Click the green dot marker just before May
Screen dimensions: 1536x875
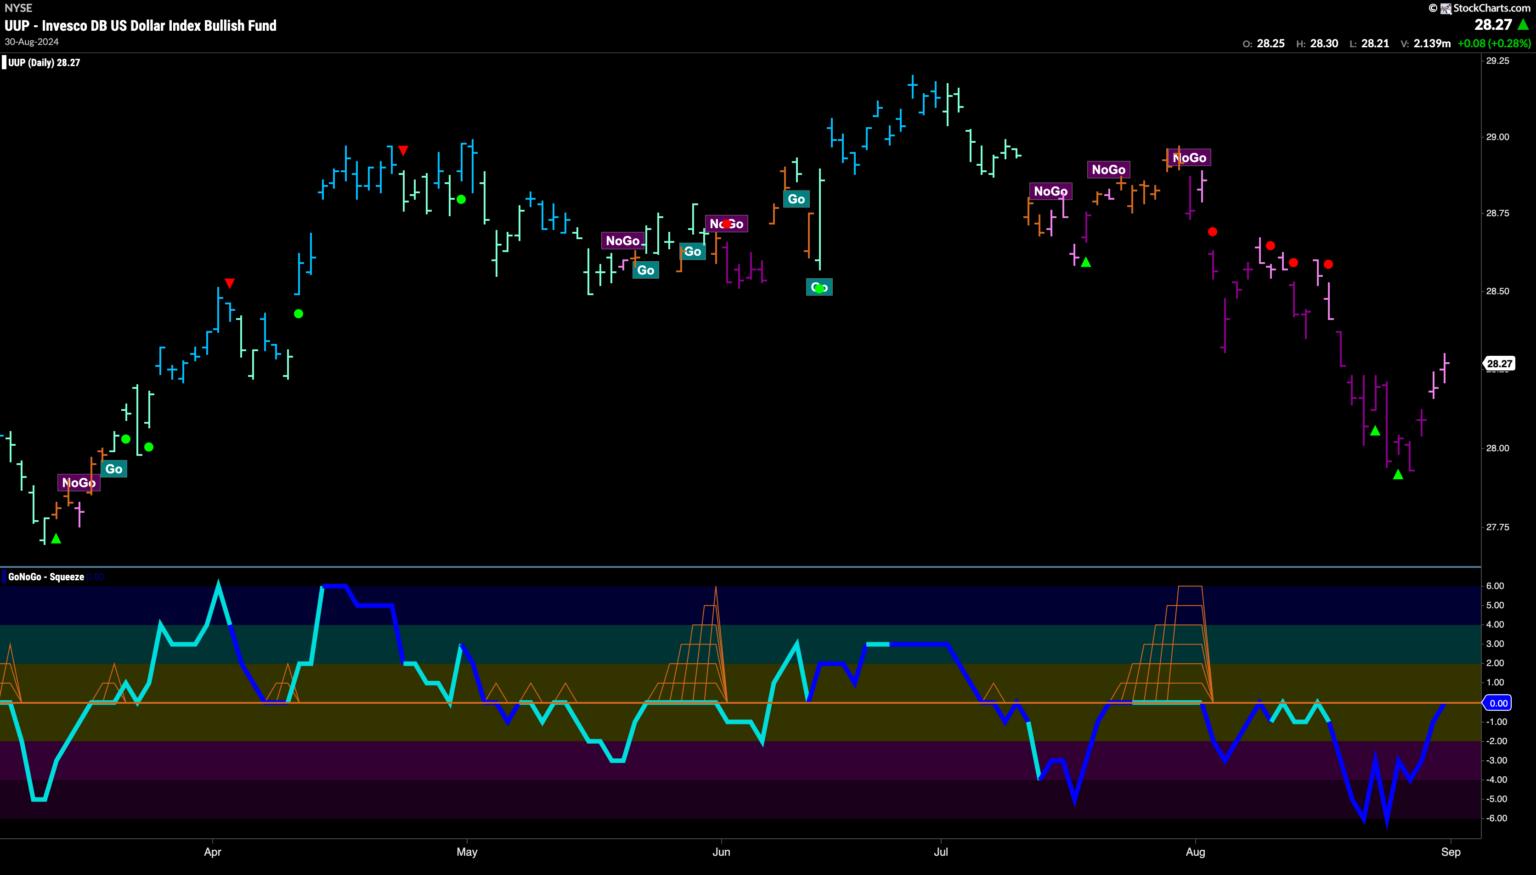coord(461,199)
